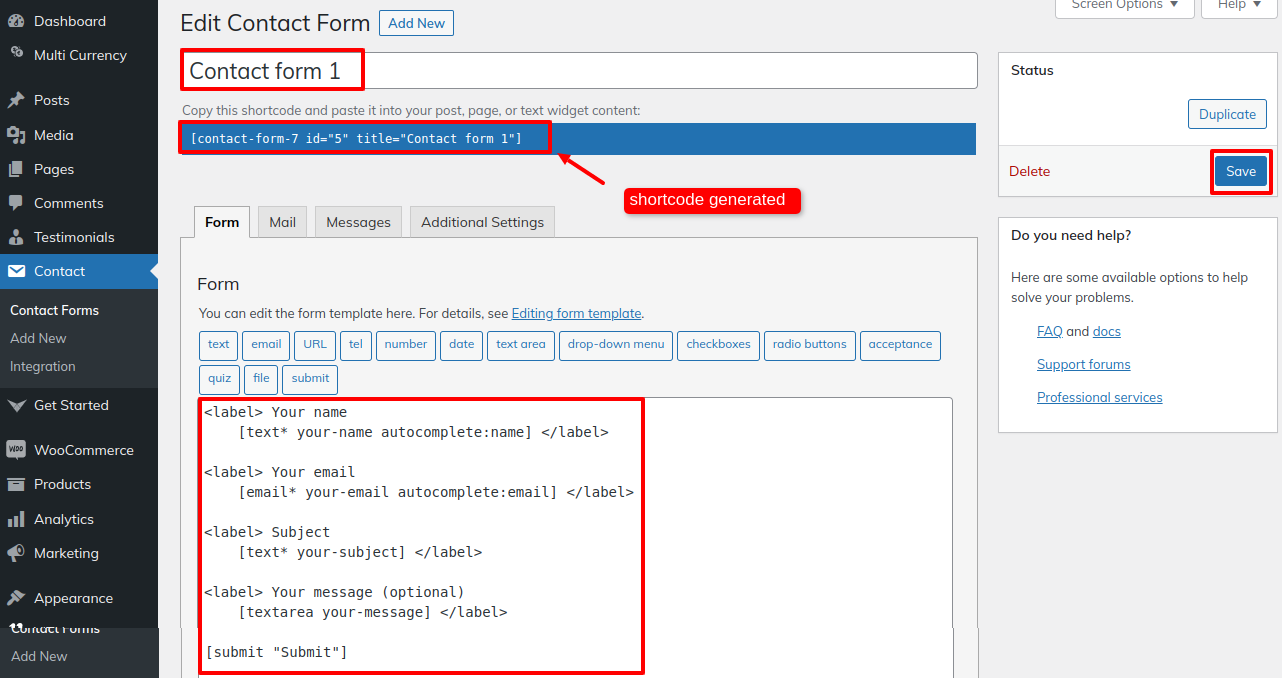Insert a checkboxes form tag
This screenshot has height=678, width=1282.
click(718, 345)
